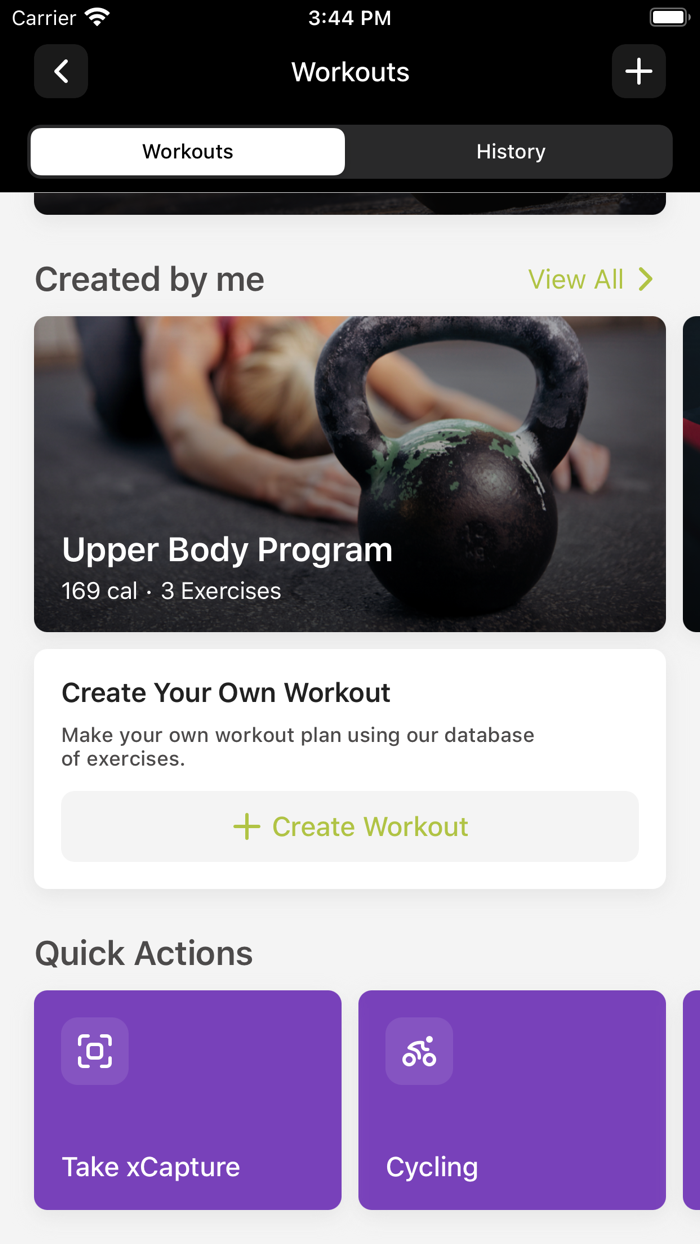Tap the Take xCapture quick action tile
This screenshot has height=1244, width=700.
tap(187, 1100)
